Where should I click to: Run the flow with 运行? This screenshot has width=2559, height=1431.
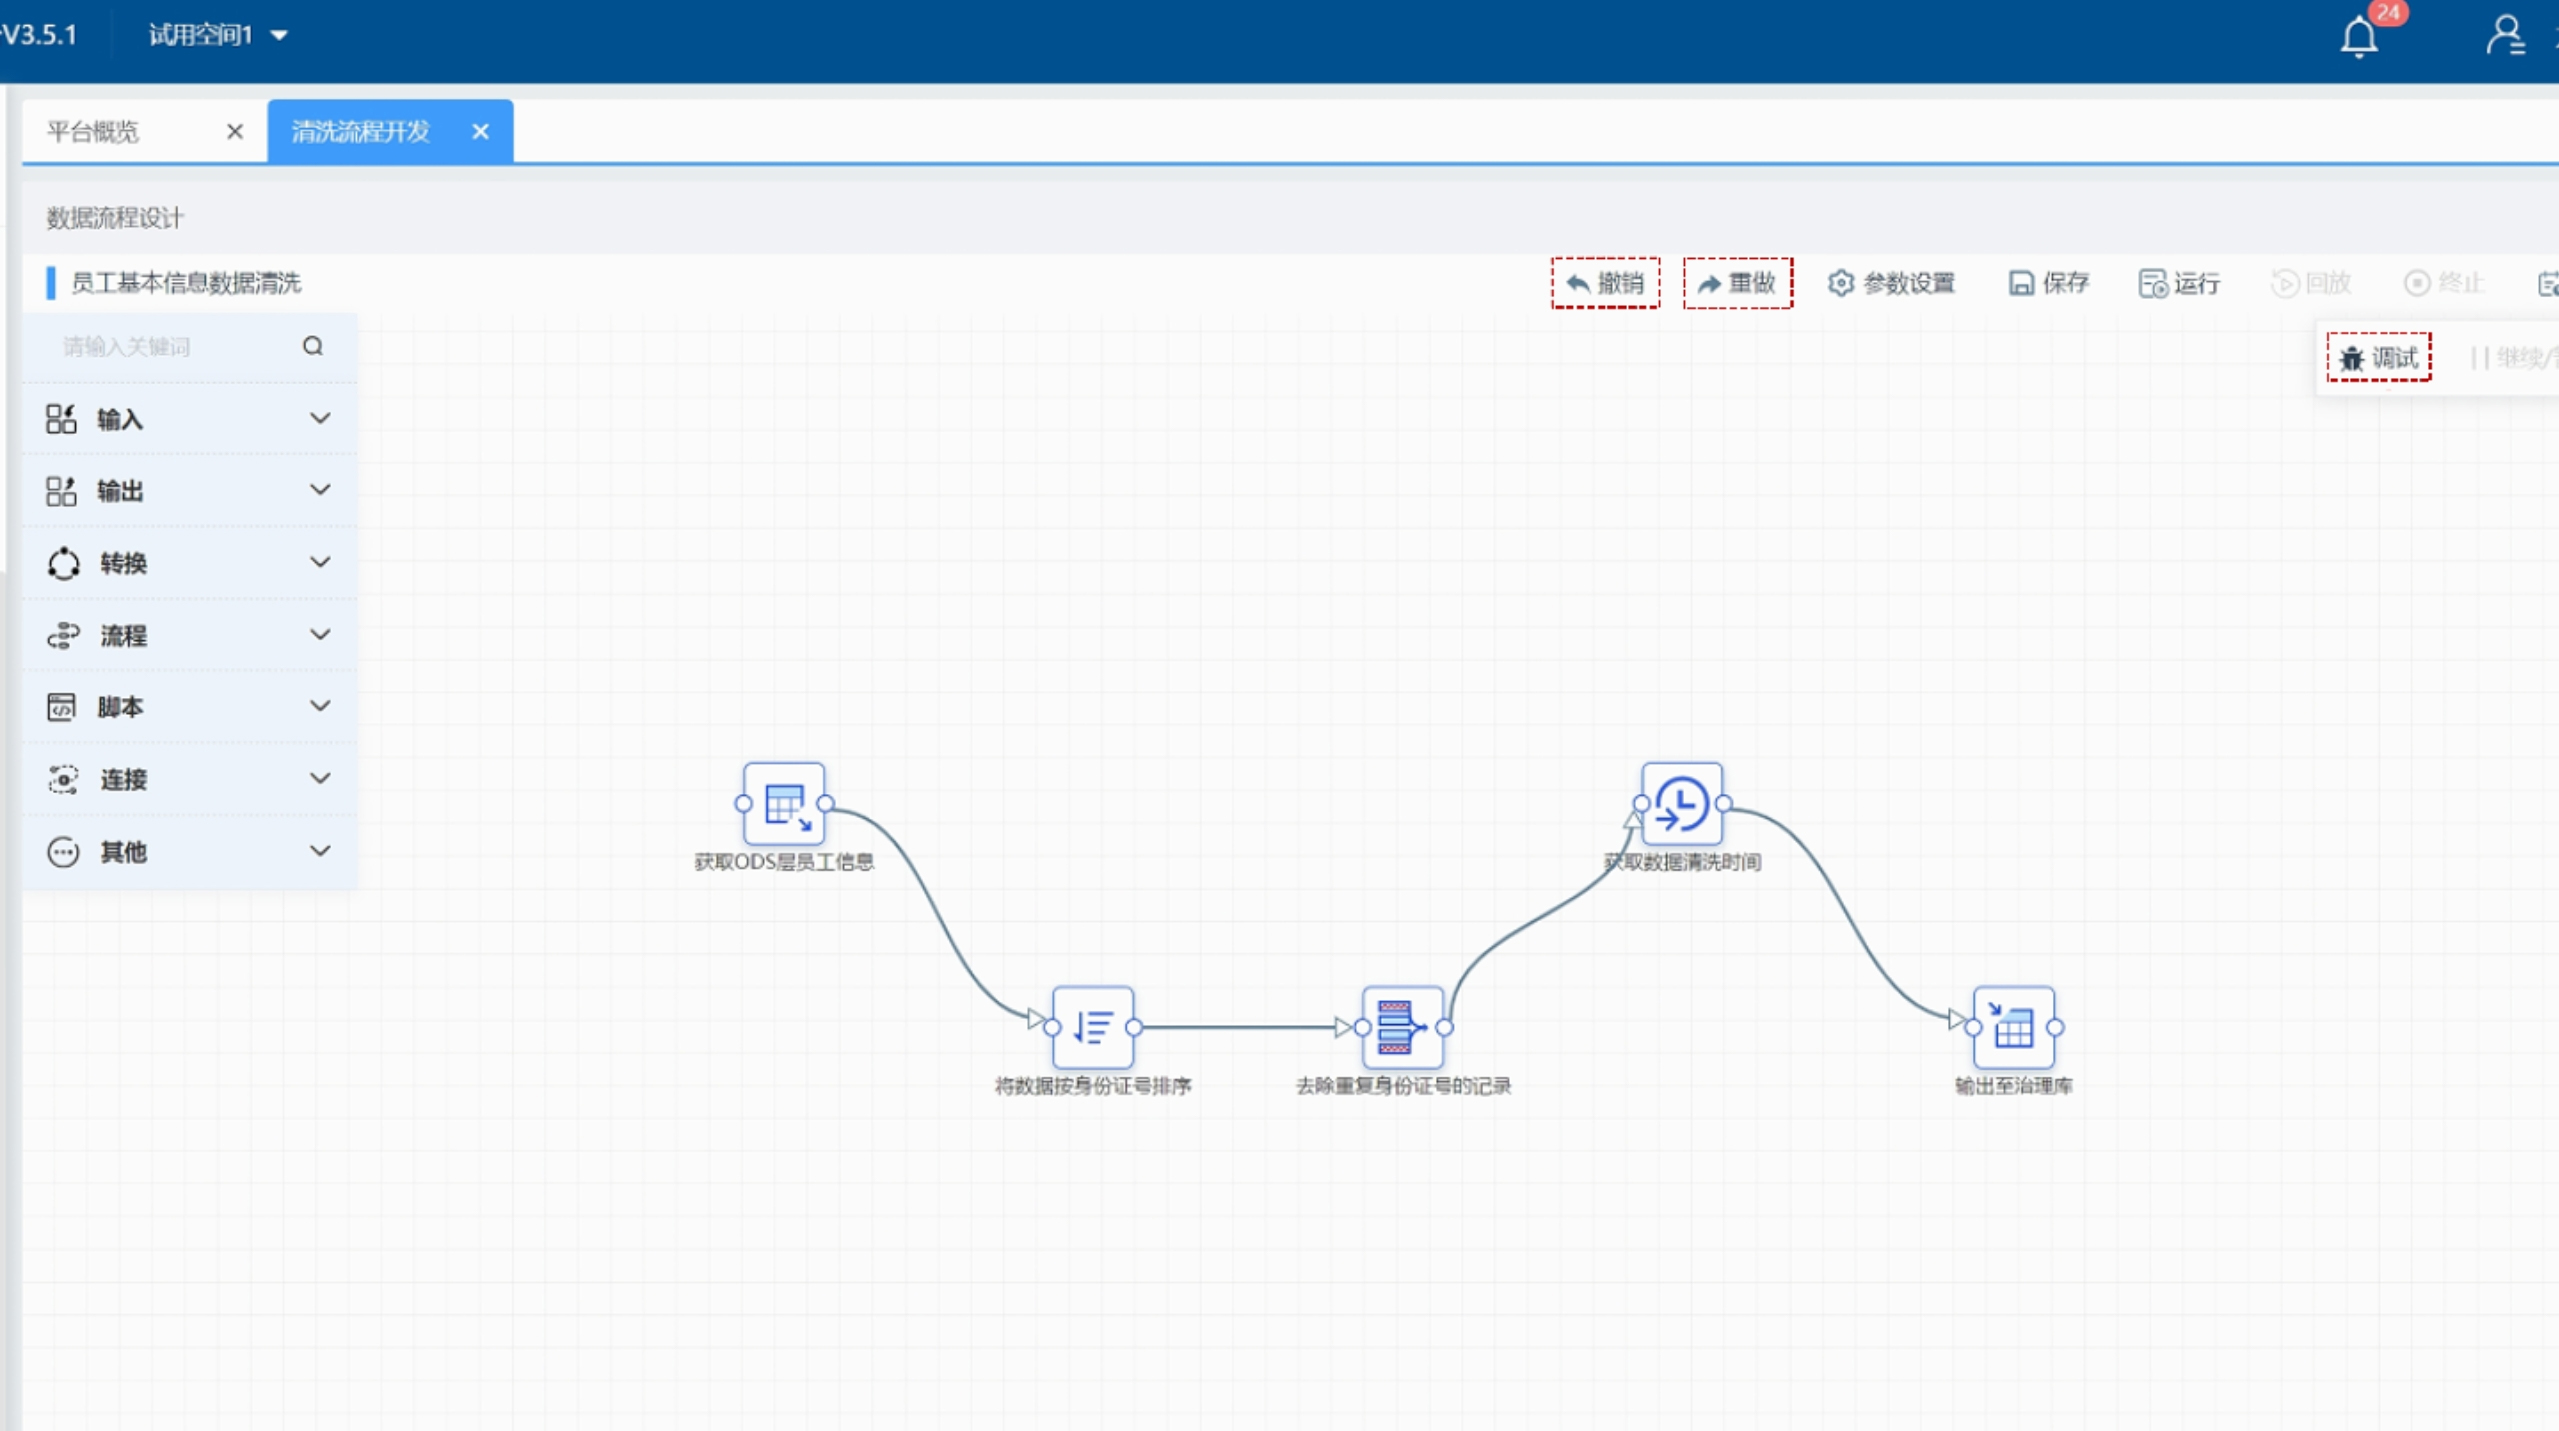point(2179,283)
